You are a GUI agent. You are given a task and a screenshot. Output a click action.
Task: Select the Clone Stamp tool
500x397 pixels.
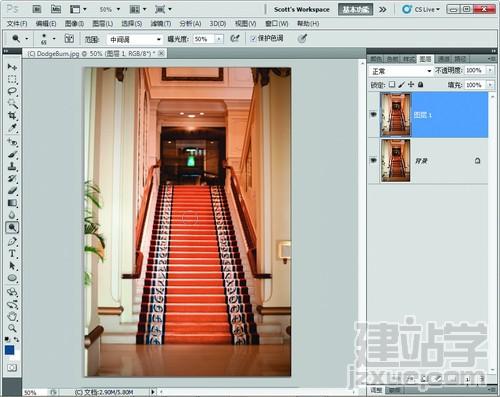pos(12,166)
